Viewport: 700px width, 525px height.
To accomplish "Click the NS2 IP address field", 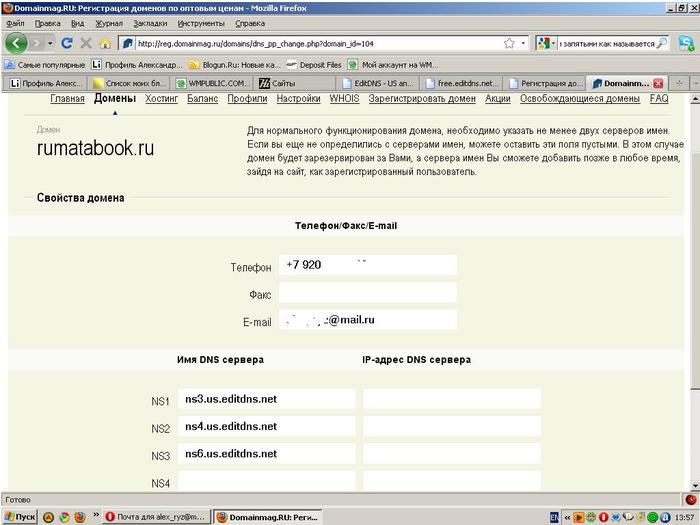I will pos(451,426).
